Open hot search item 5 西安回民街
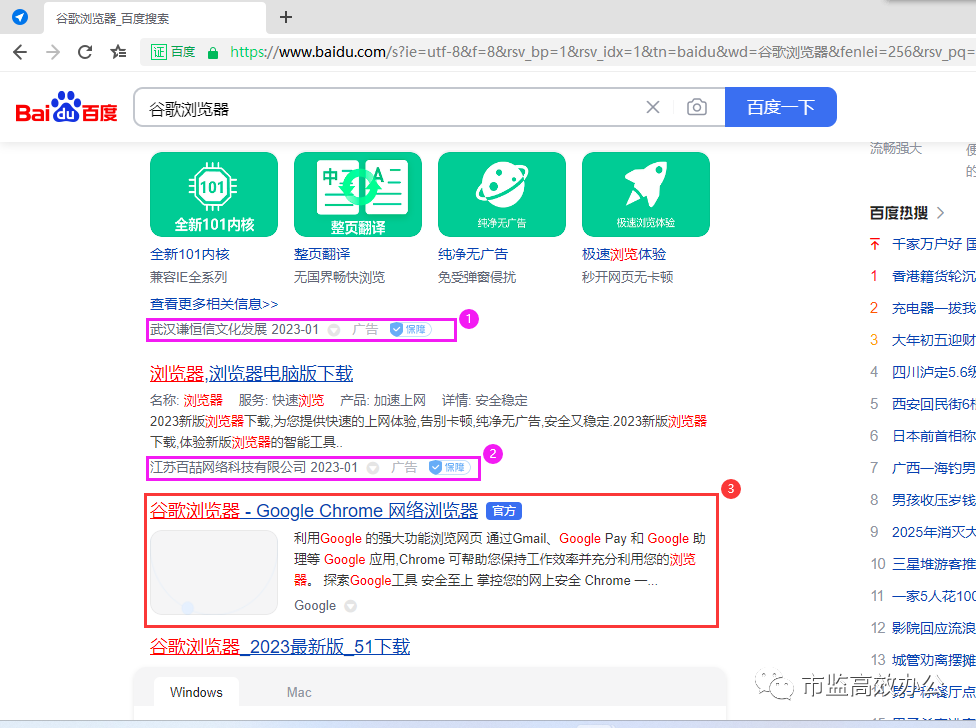 point(933,404)
